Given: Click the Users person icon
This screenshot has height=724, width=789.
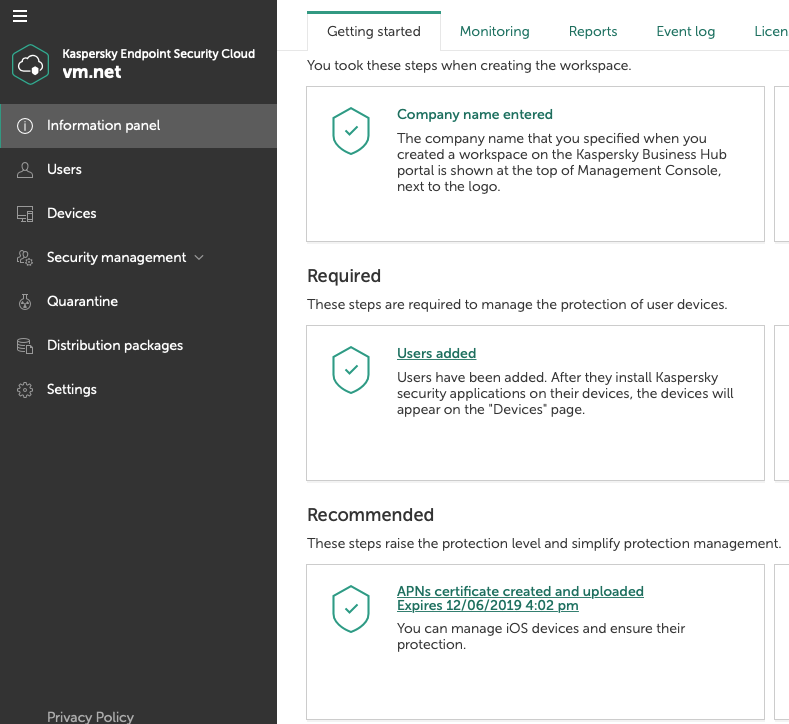Looking at the screenshot, I should click(26, 170).
